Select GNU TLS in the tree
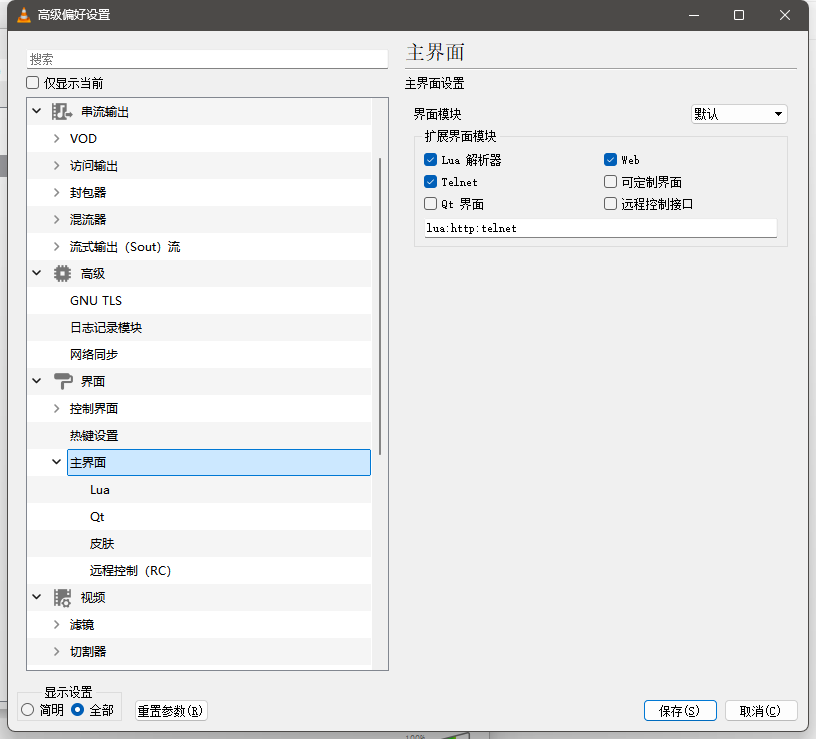The image size is (816, 739). (x=96, y=301)
